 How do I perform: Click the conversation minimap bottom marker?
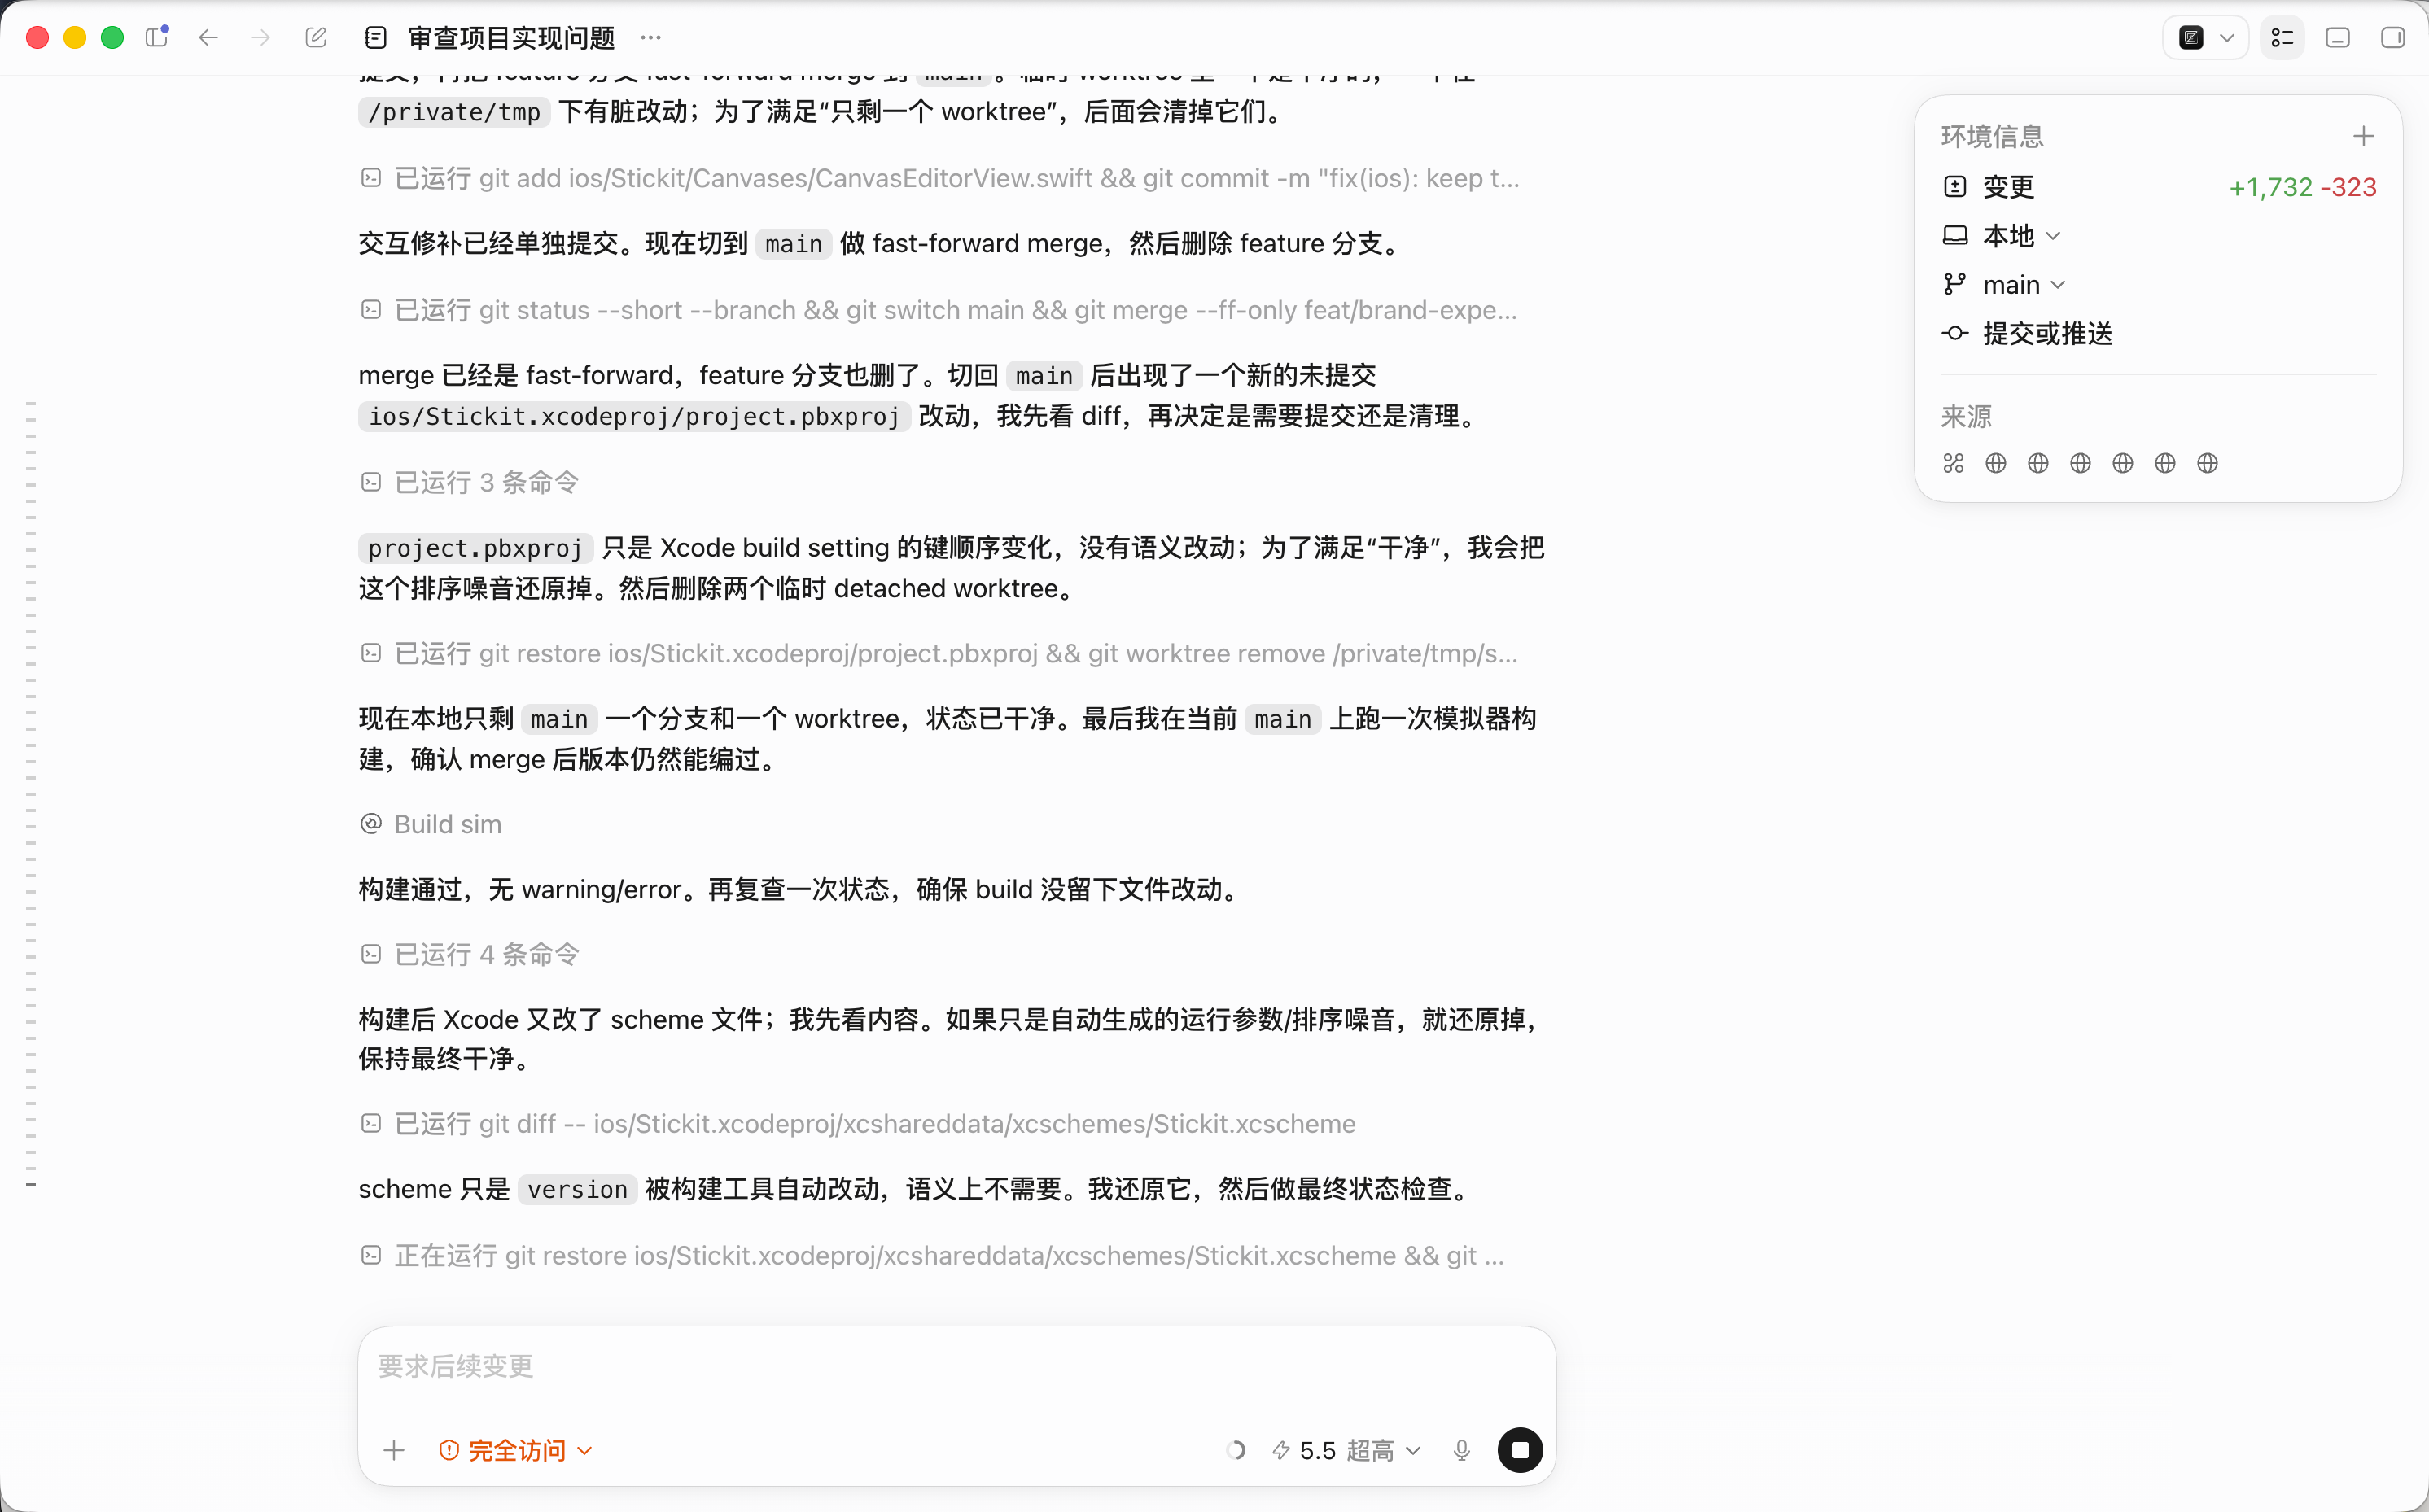31,1185
